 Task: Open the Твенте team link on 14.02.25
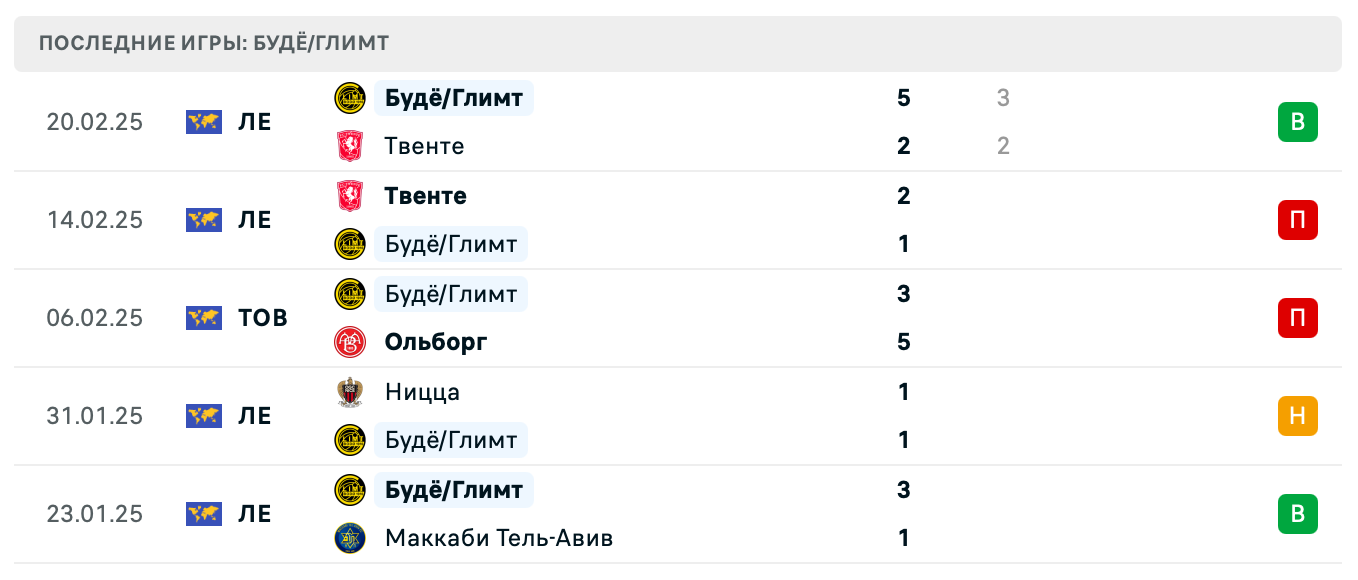pyautogui.click(x=425, y=196)
